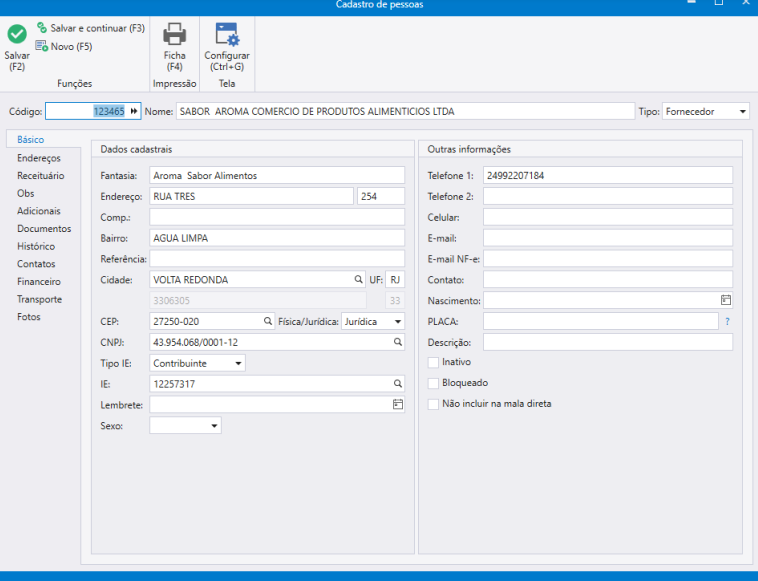
Task: Select the Básico tab
Action: (x=30, y=140)
